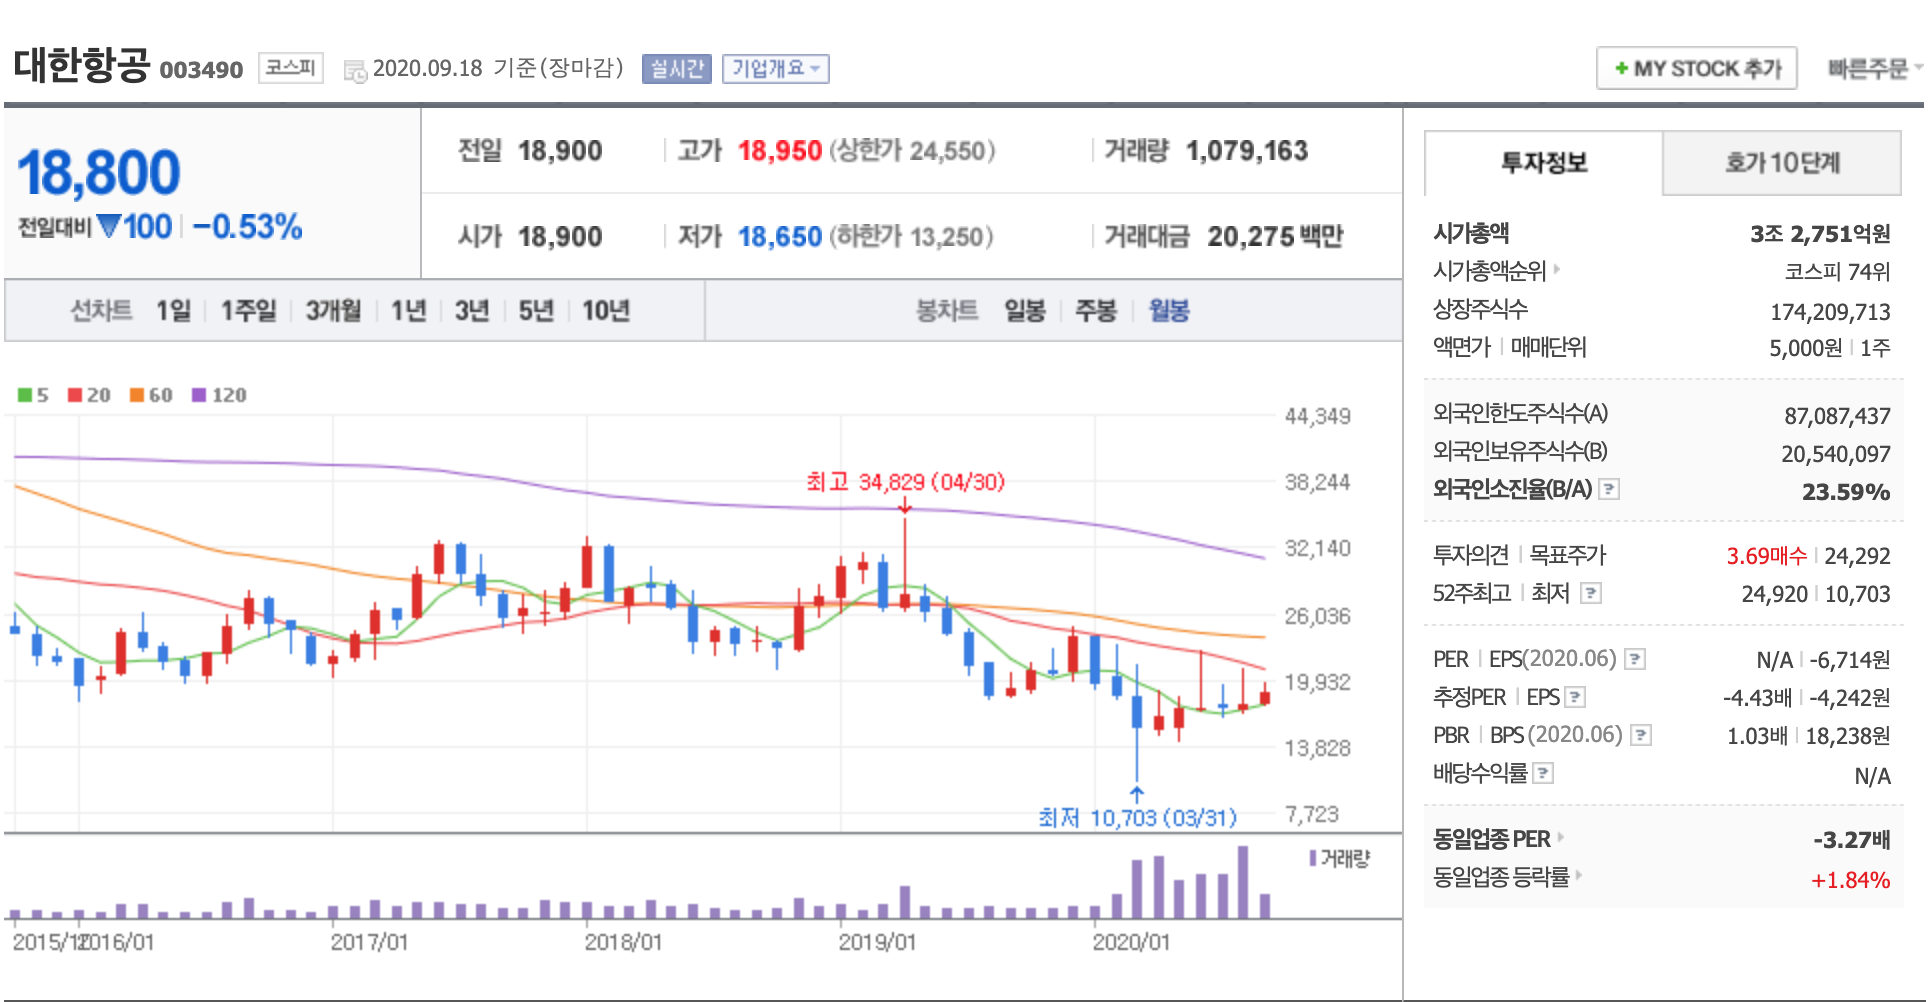
Task: Switch to the 호가10단계 tab
Action: (1782, 163)
